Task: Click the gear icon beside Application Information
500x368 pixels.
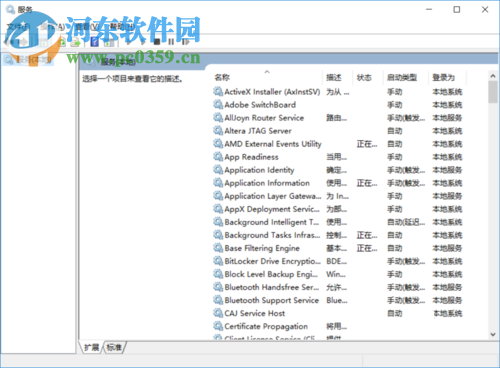Action: [x=218, y=182]
